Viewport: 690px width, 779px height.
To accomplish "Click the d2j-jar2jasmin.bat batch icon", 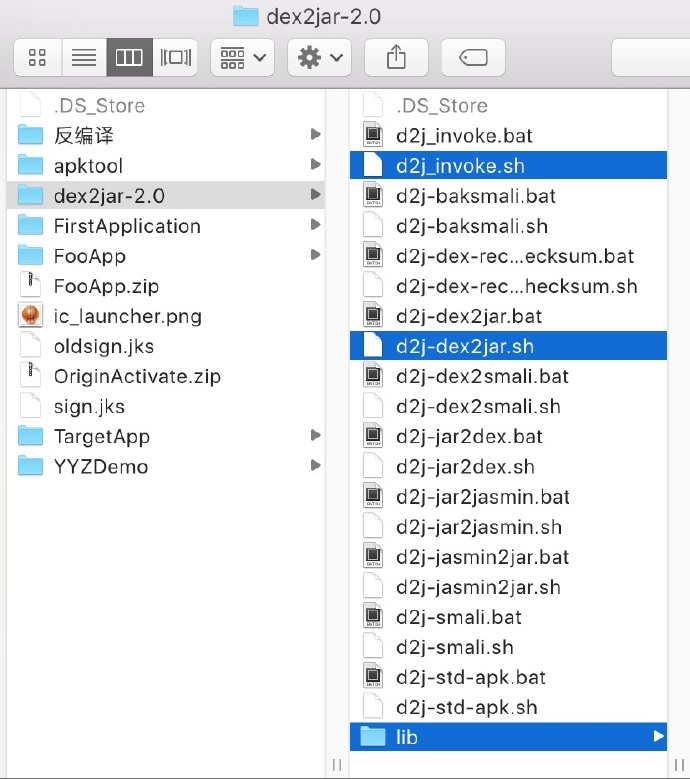I will [x=373, y=496].
